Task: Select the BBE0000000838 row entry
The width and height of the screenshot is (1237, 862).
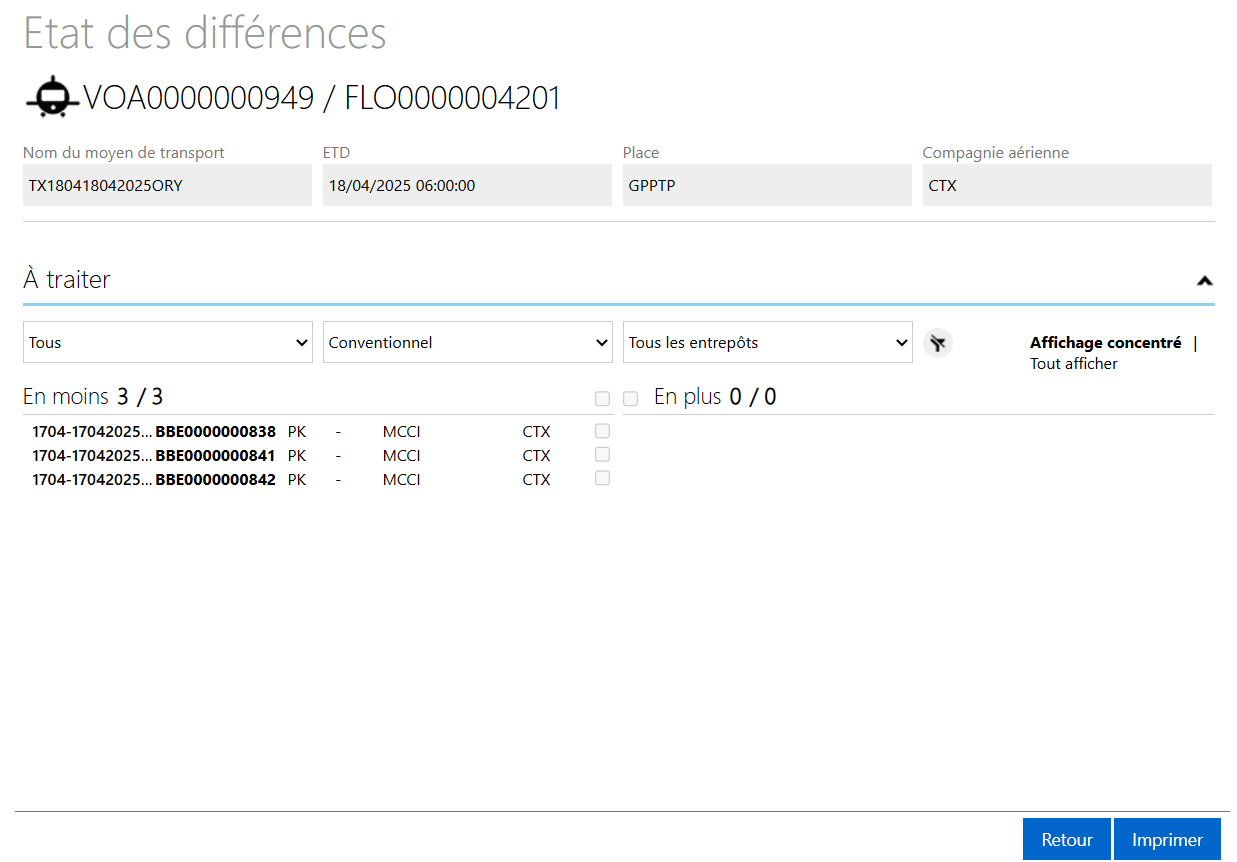Action: (x=215, y=432)
